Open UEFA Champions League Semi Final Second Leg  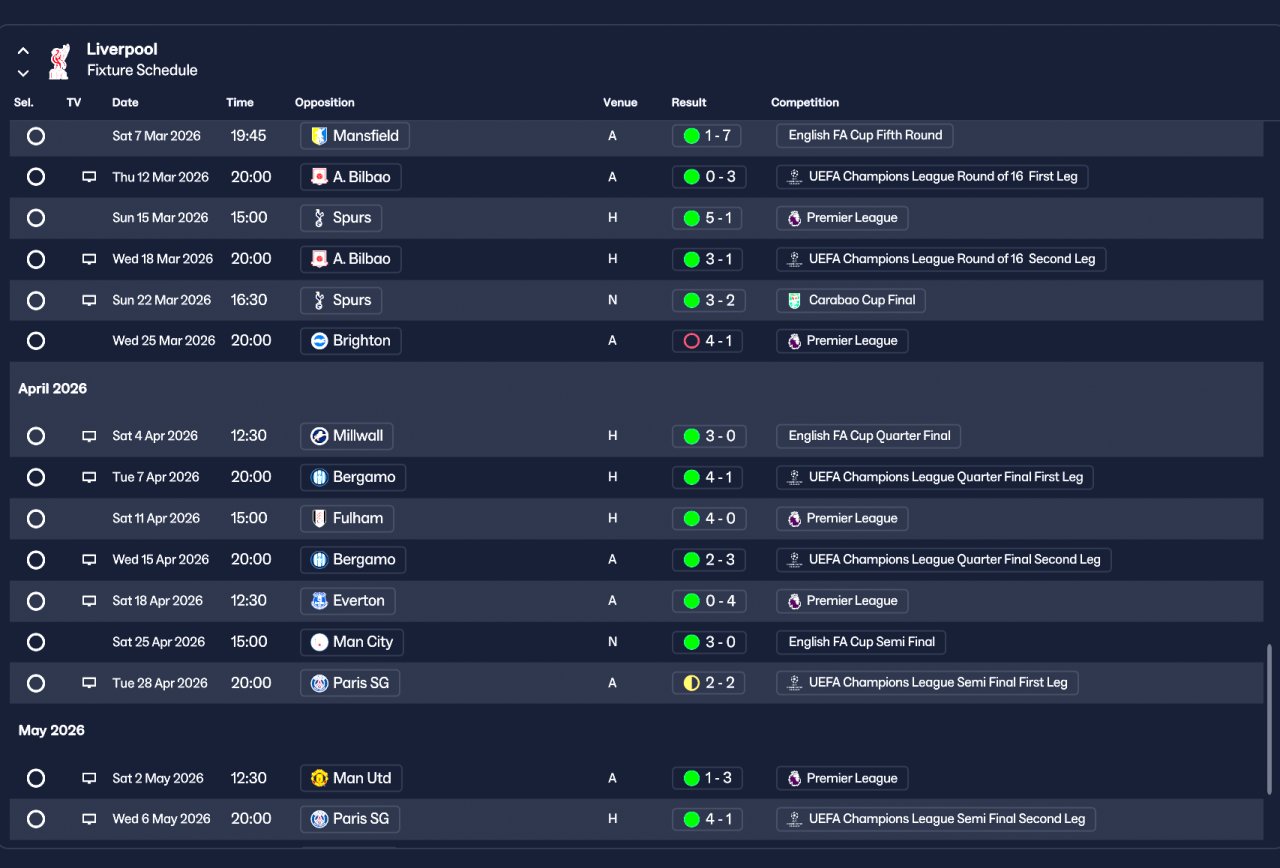(936, 819)
